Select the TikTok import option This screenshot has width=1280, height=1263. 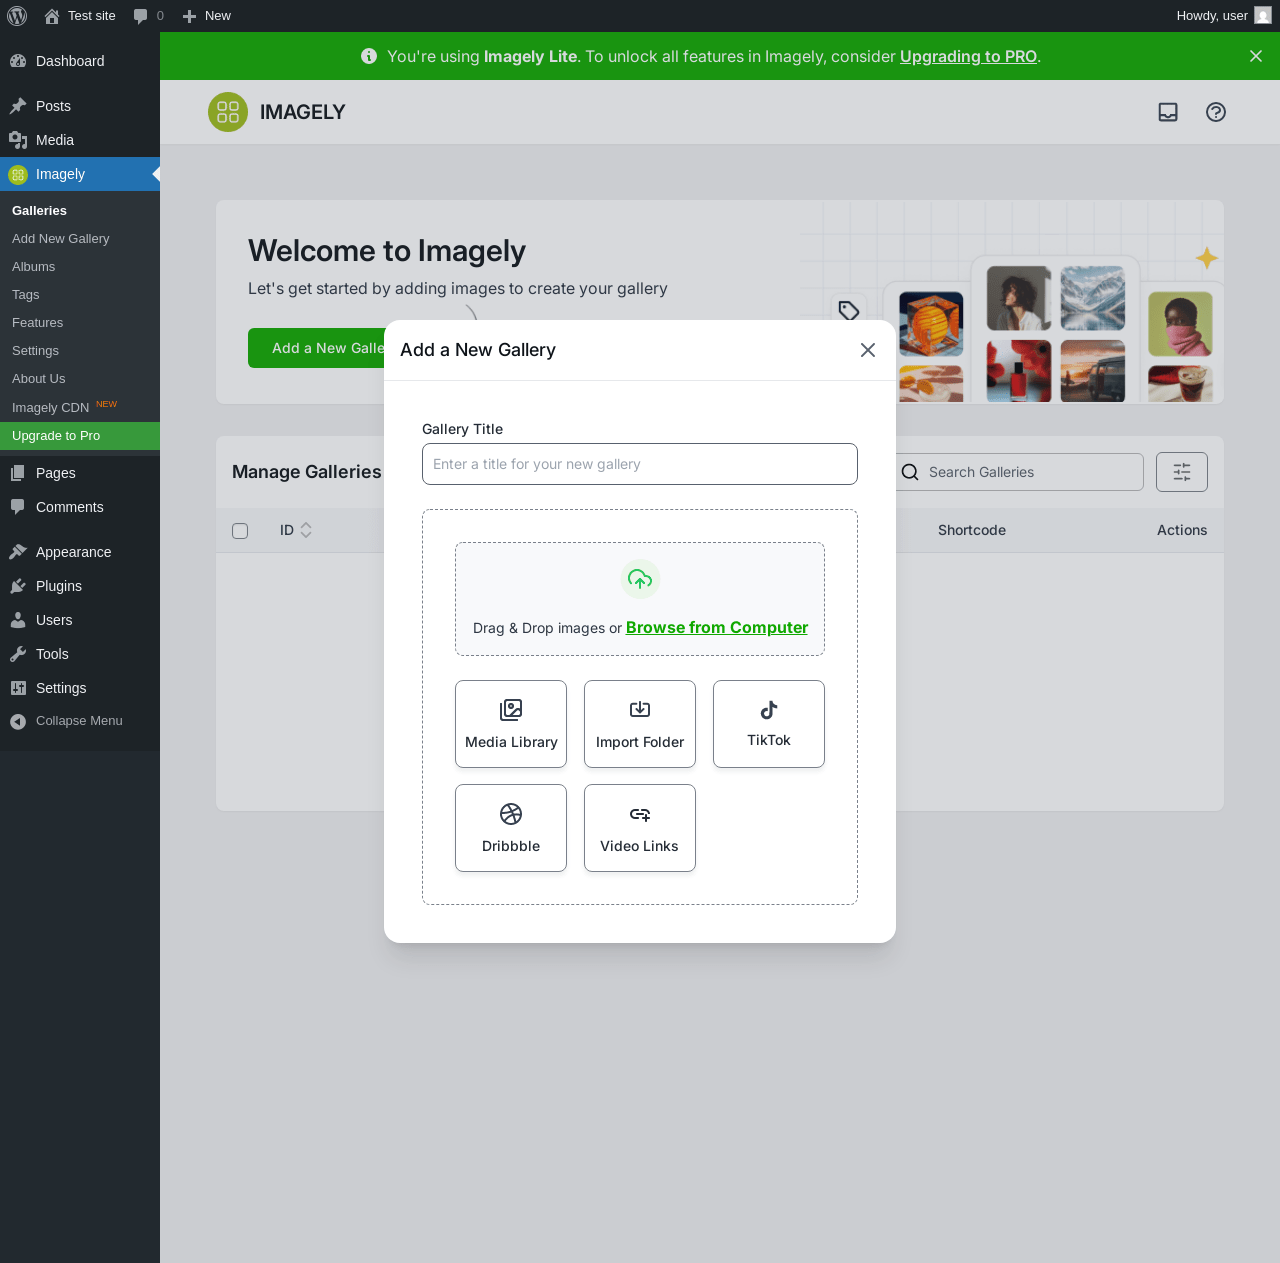coord(769,724)
